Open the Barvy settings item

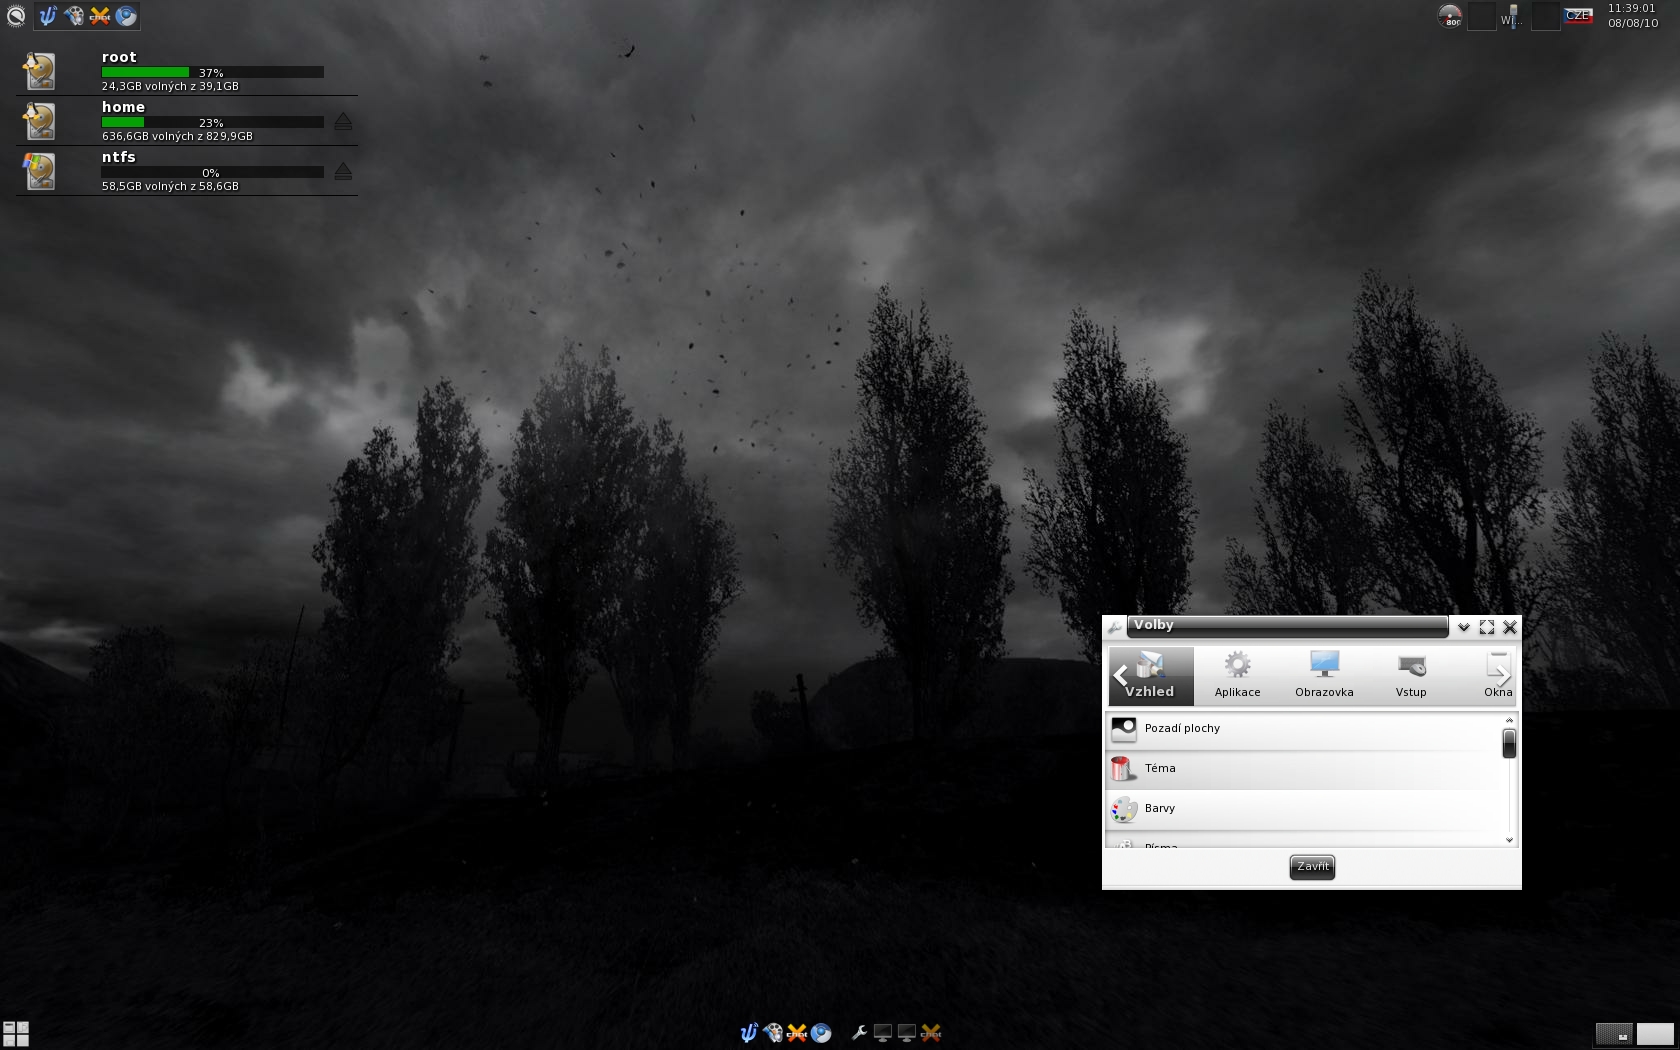coord(1304,809)
